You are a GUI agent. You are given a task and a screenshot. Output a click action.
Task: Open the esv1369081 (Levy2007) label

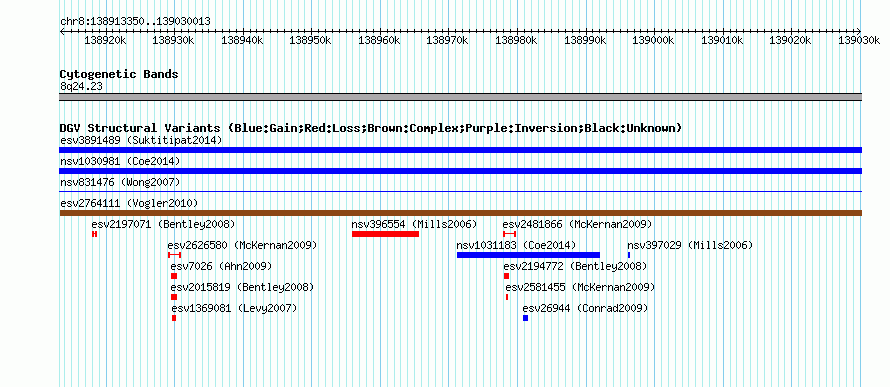click(234, 308)
